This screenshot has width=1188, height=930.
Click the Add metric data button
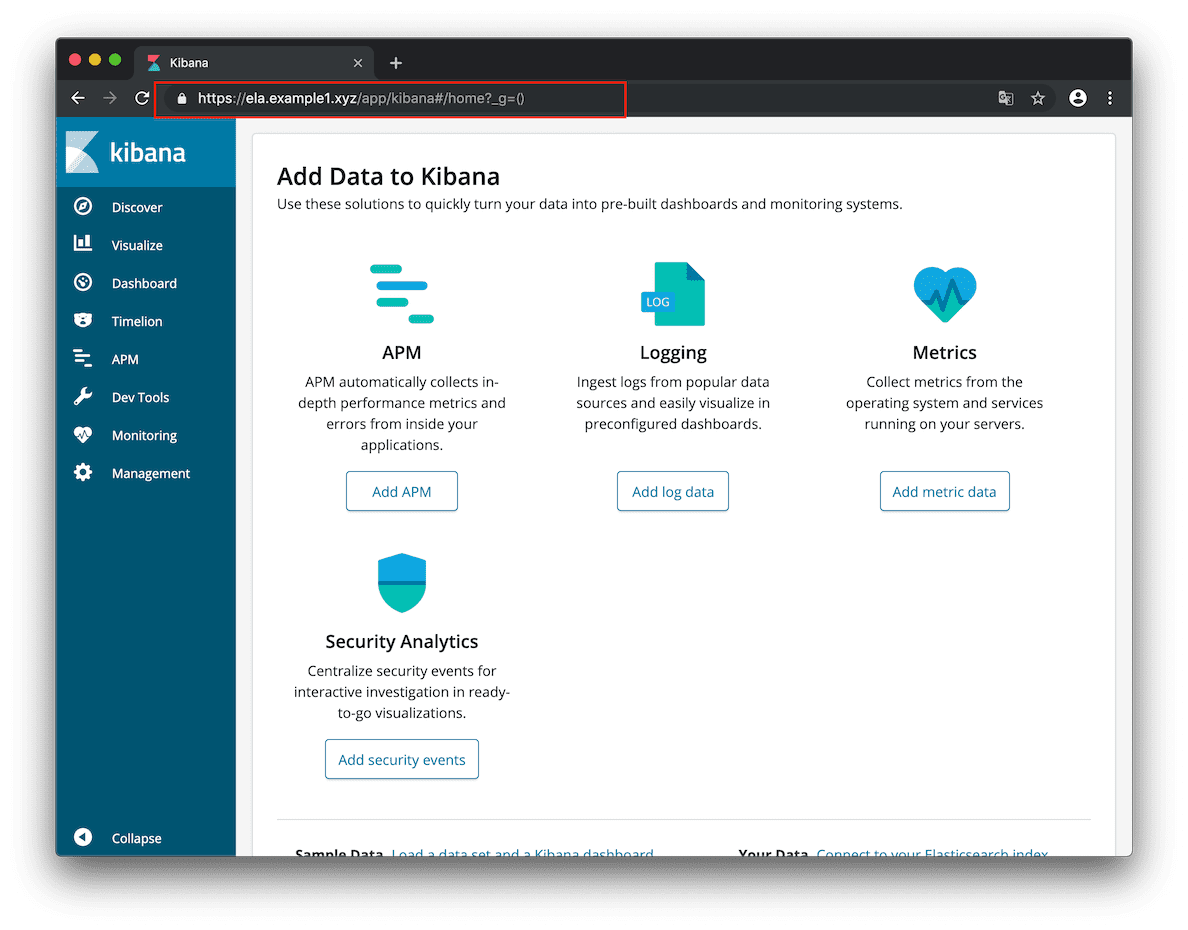[x=944, y=491]
